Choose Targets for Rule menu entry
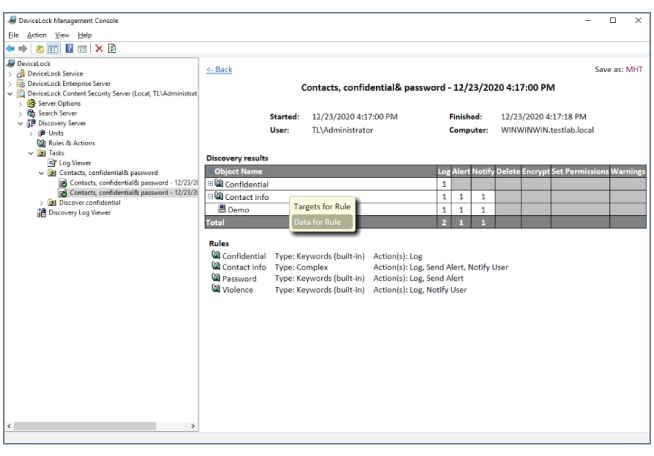 pyautogui.click(x=320, y=207)
